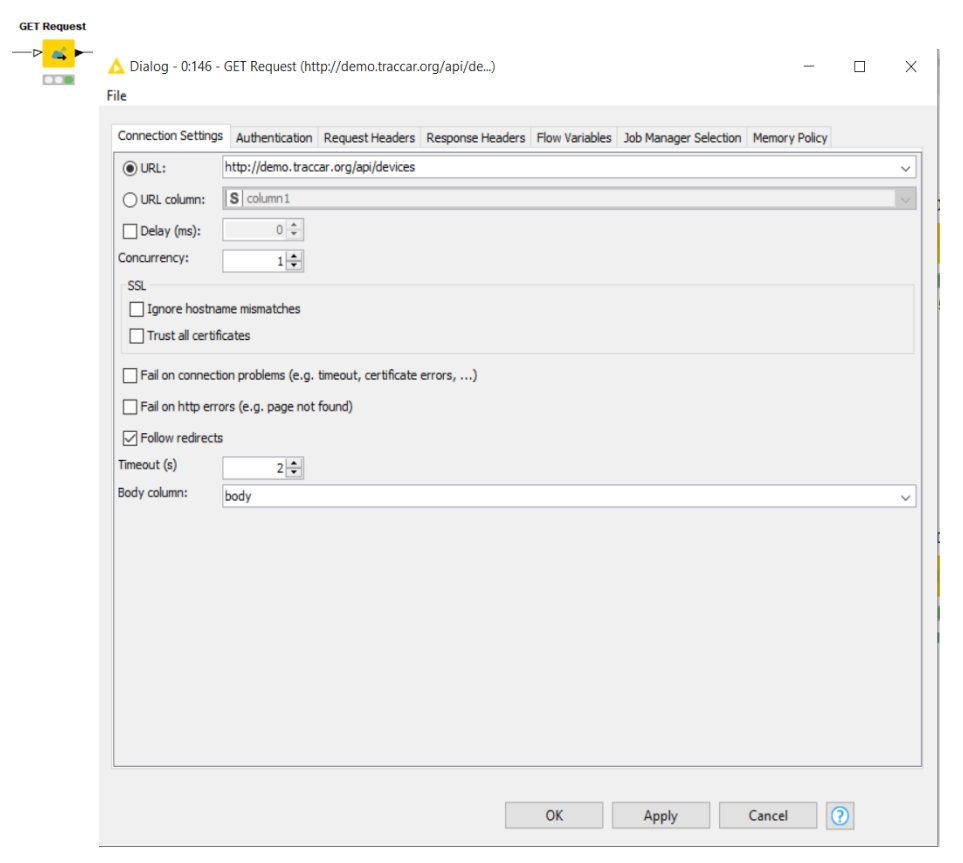The image size is (963, 863).
Task: Click the help question mark icon
Action: click(840, 816)
